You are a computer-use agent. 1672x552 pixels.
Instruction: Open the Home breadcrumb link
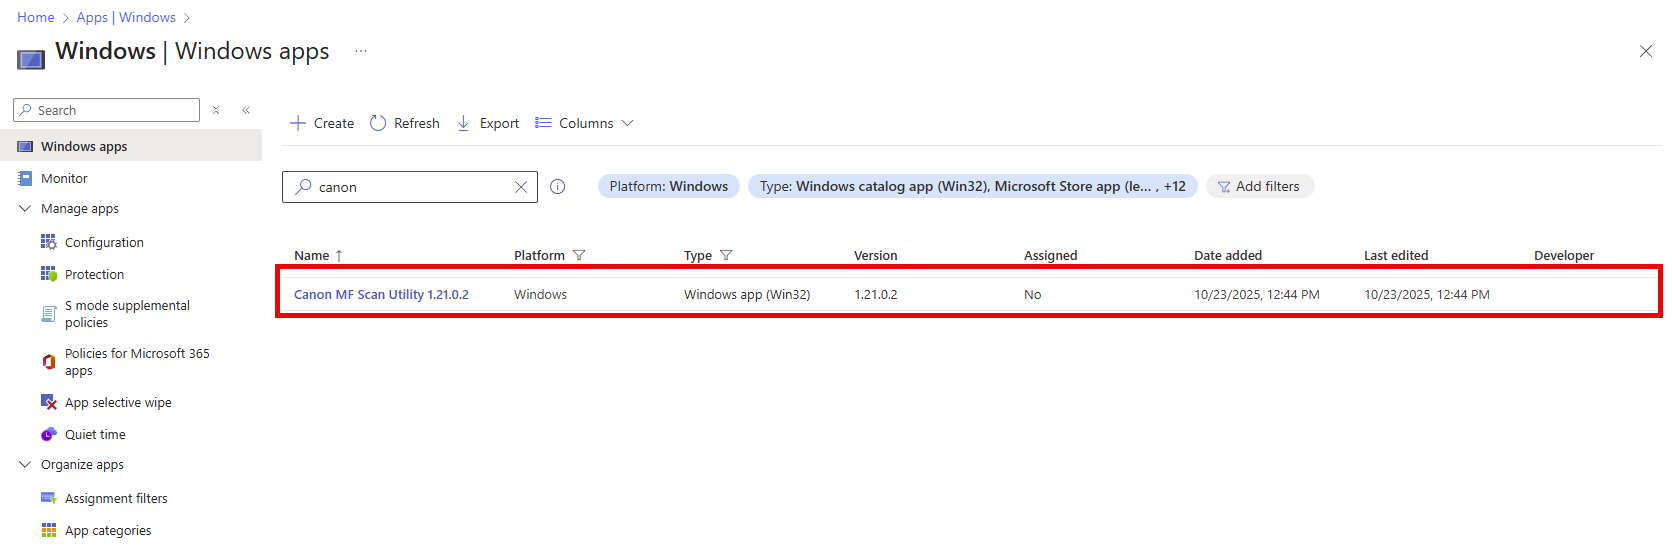point(36,17)
